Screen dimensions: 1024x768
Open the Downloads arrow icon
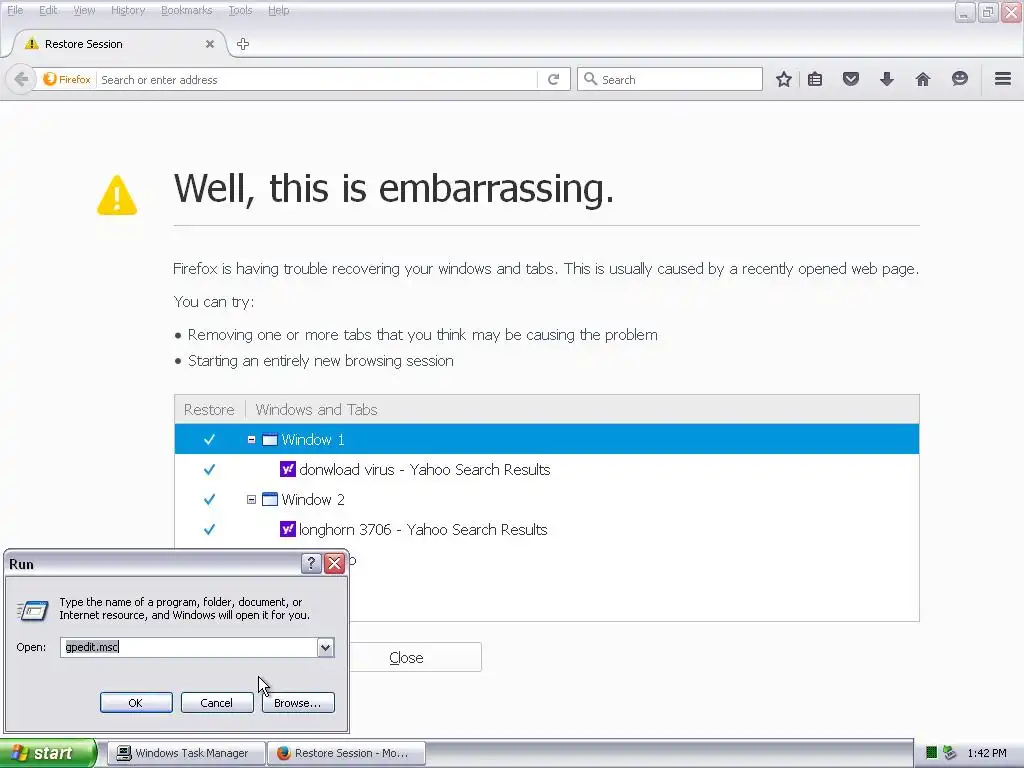tap(886, 79)
